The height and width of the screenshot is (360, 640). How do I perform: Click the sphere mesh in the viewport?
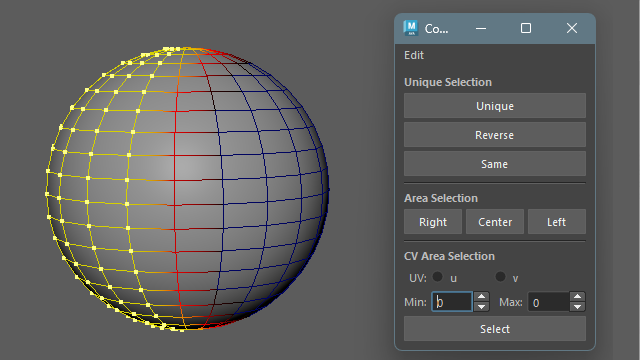coord(187,189)
